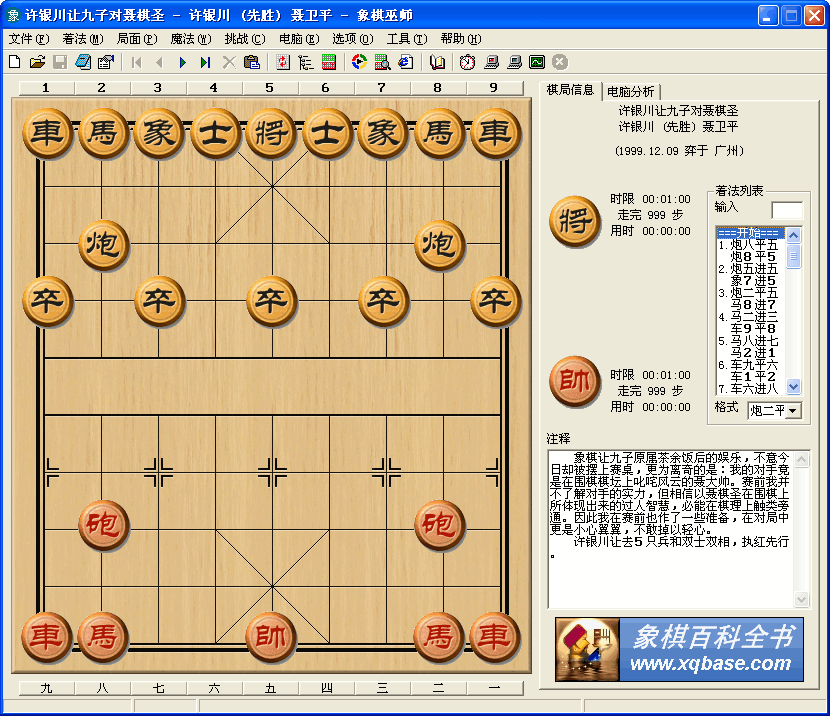
Task: Jump to the last move with the forward icon
Action: [x=205, y=61]
